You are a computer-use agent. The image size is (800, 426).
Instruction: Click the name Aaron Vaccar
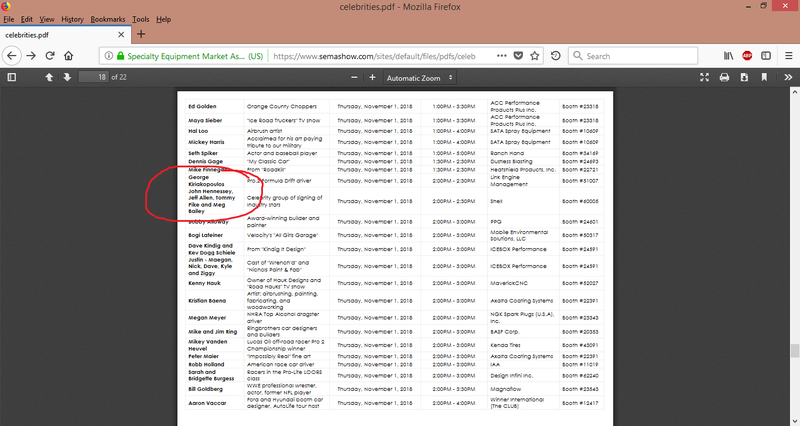click(x=207, y=403)
